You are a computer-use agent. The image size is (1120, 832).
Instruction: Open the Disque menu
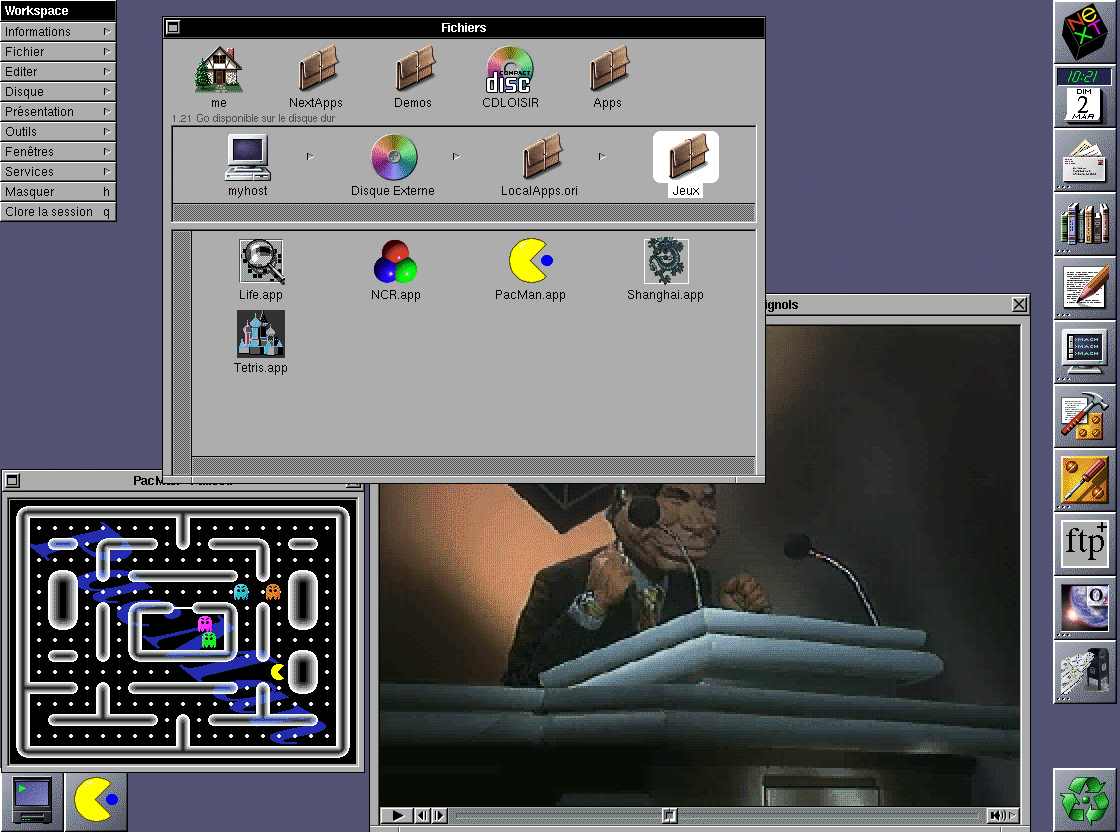58,91
